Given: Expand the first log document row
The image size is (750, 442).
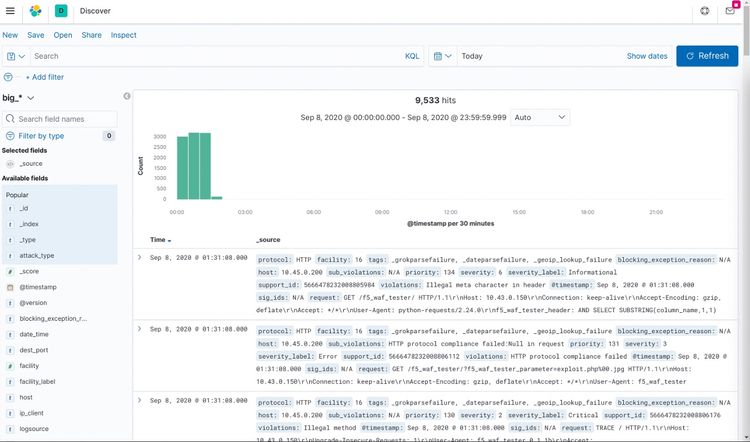Looking at the screenshot, I should point(139,258).
